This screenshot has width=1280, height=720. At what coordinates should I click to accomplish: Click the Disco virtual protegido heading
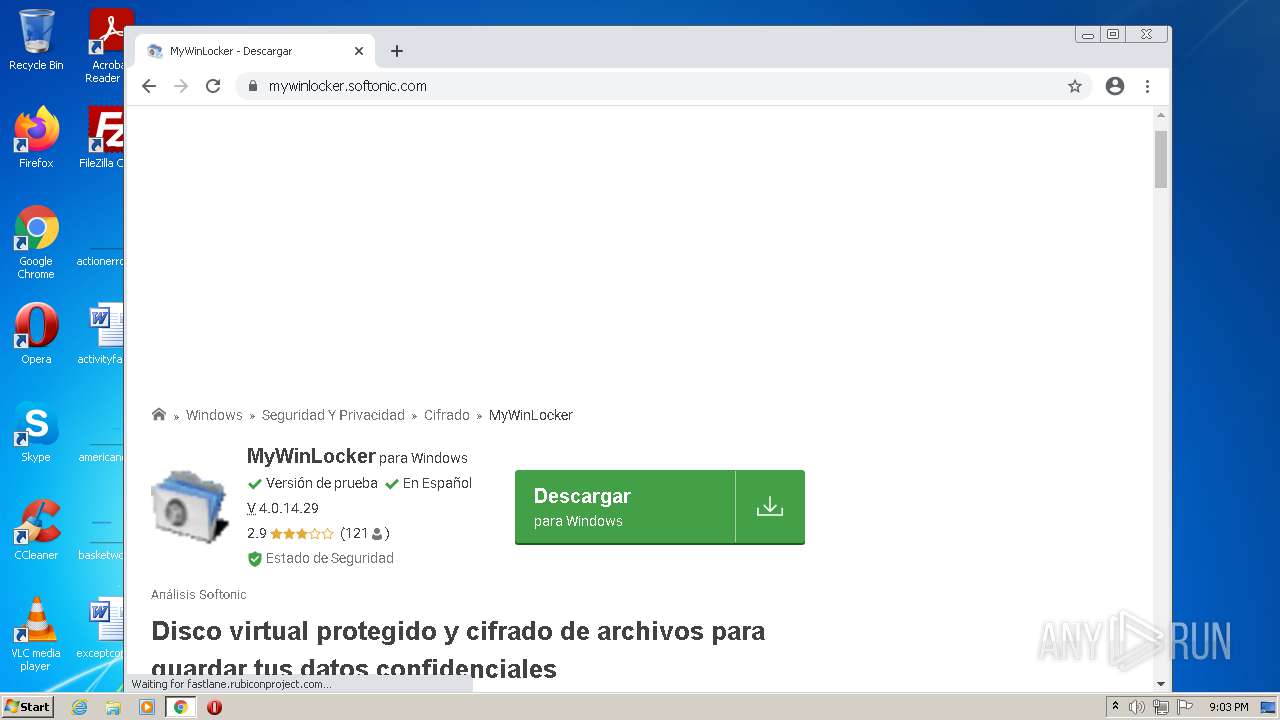pyautogui.click(x=458, y=649)
